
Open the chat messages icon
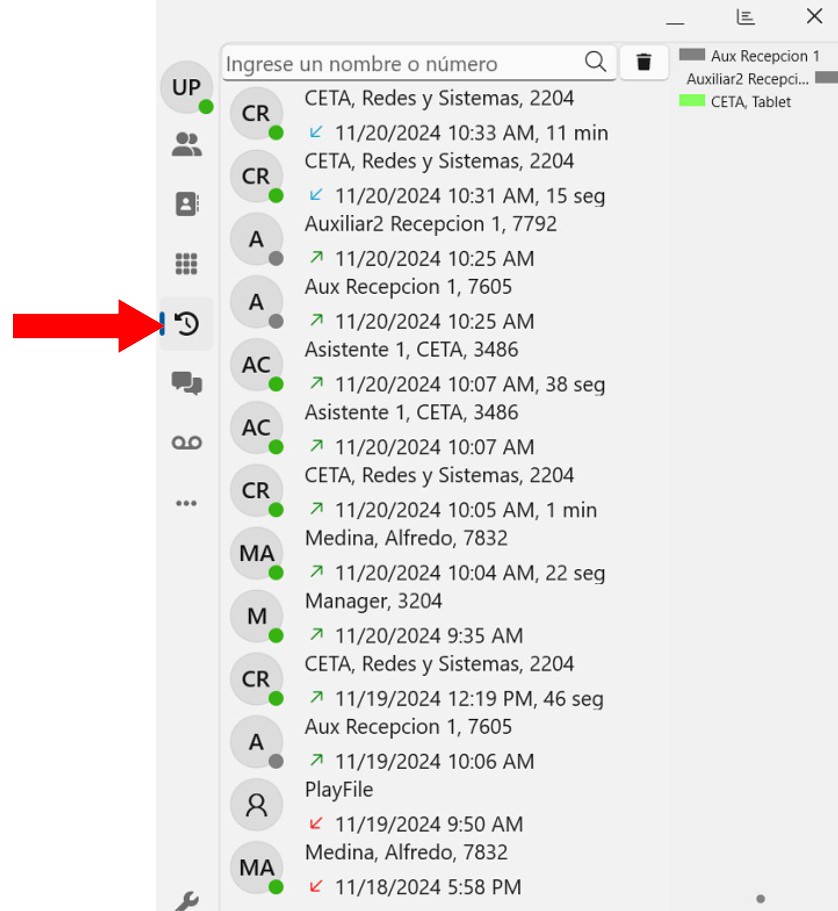186,383
